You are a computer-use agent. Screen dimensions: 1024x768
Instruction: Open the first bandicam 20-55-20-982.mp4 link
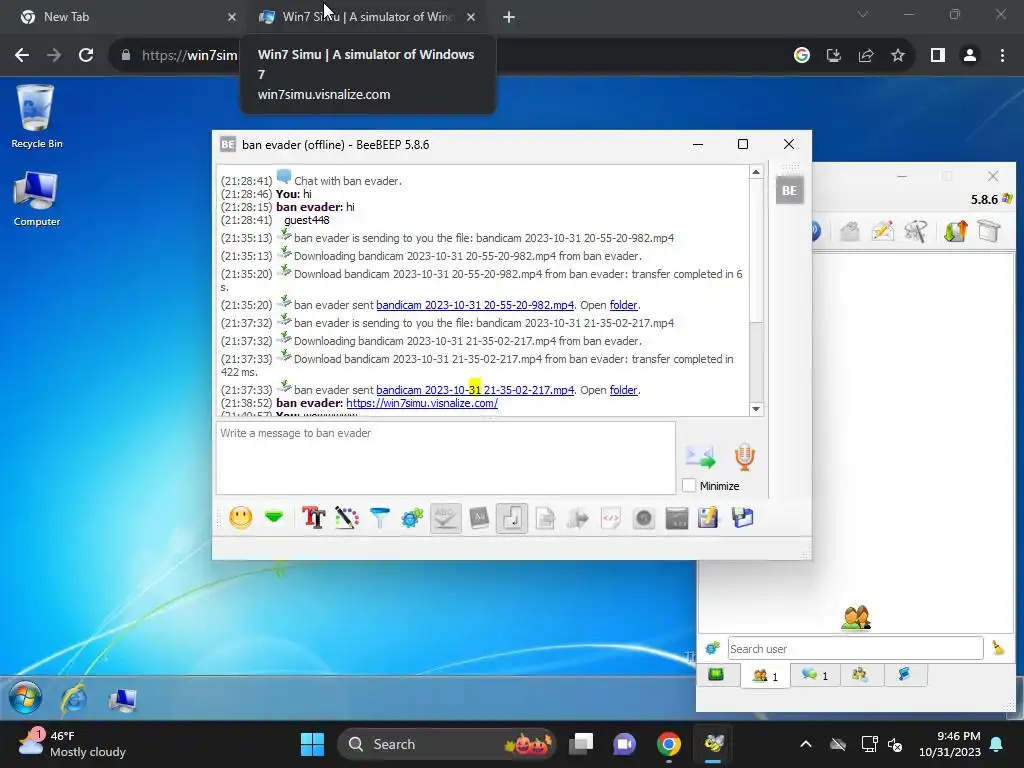tap(475, 305)
